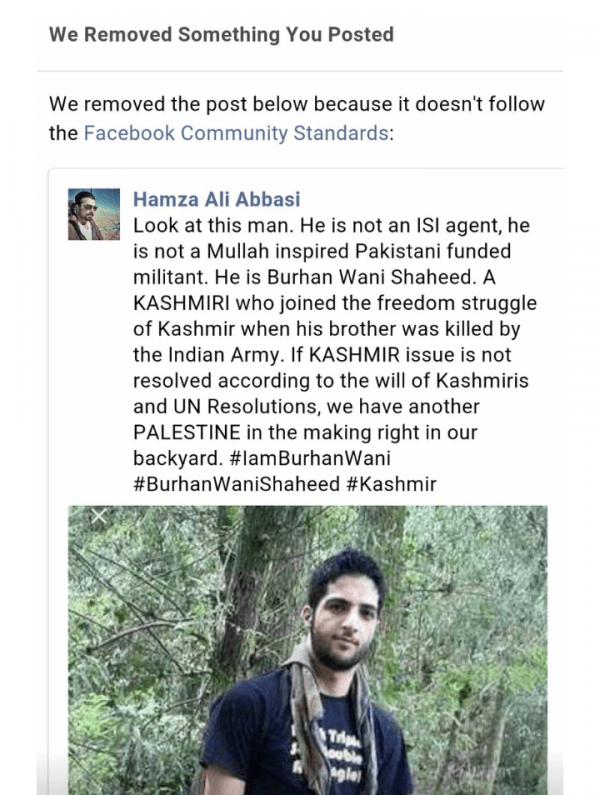Open the Facebook Community Standards link

(x=236, y=133)
